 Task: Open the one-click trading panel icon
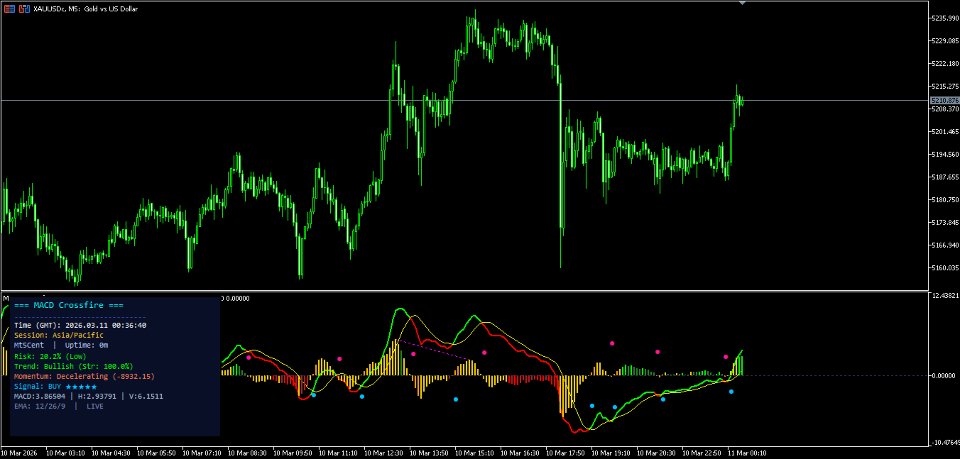pos(10,9)
